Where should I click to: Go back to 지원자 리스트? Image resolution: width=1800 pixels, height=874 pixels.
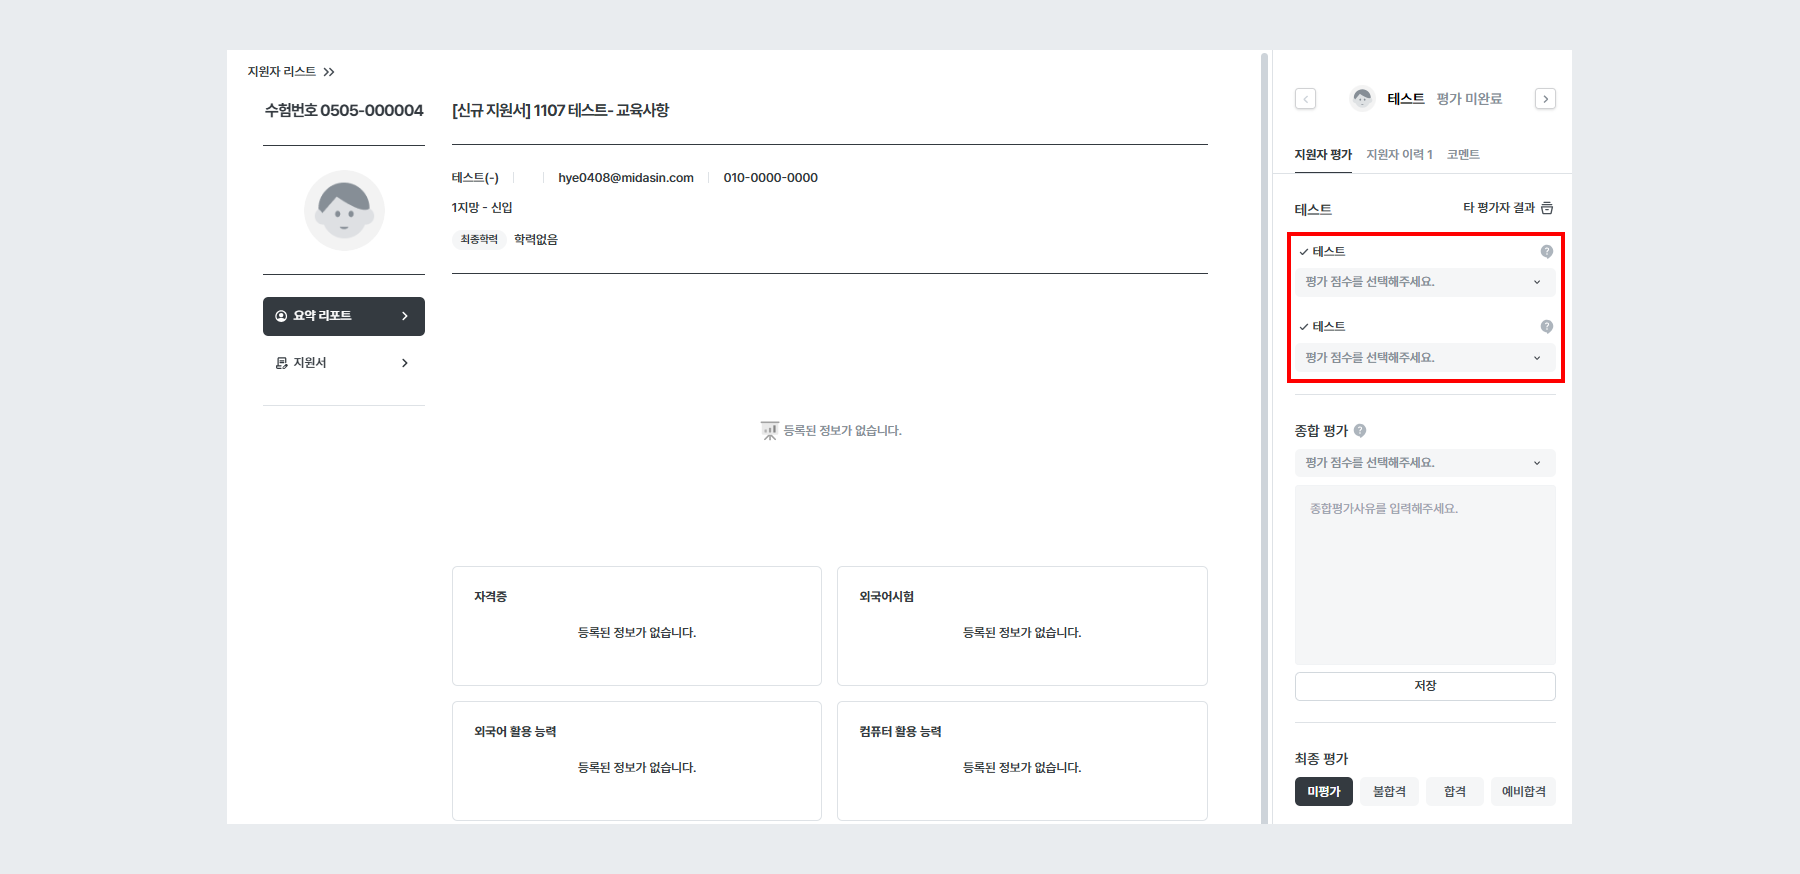[x=282, y=72]
